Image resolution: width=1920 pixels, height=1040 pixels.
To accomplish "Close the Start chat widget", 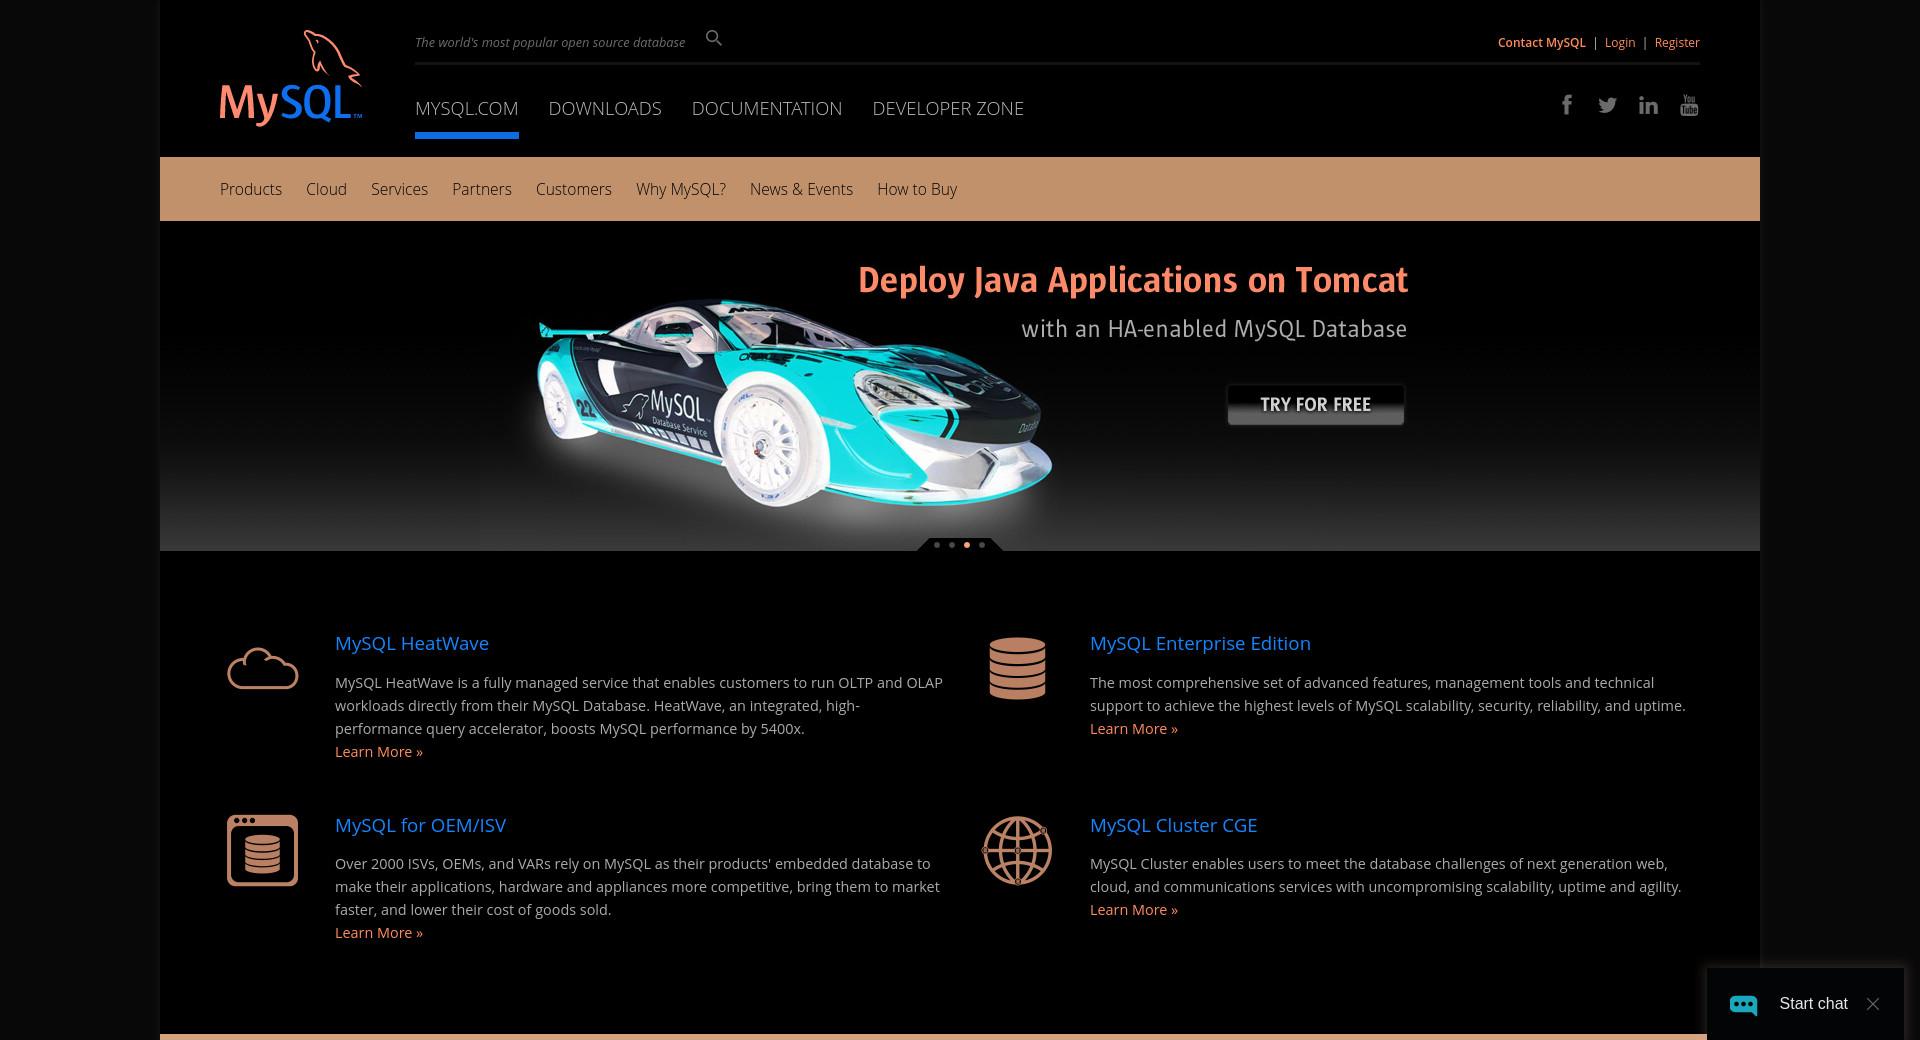I will coord(1873,1004).
